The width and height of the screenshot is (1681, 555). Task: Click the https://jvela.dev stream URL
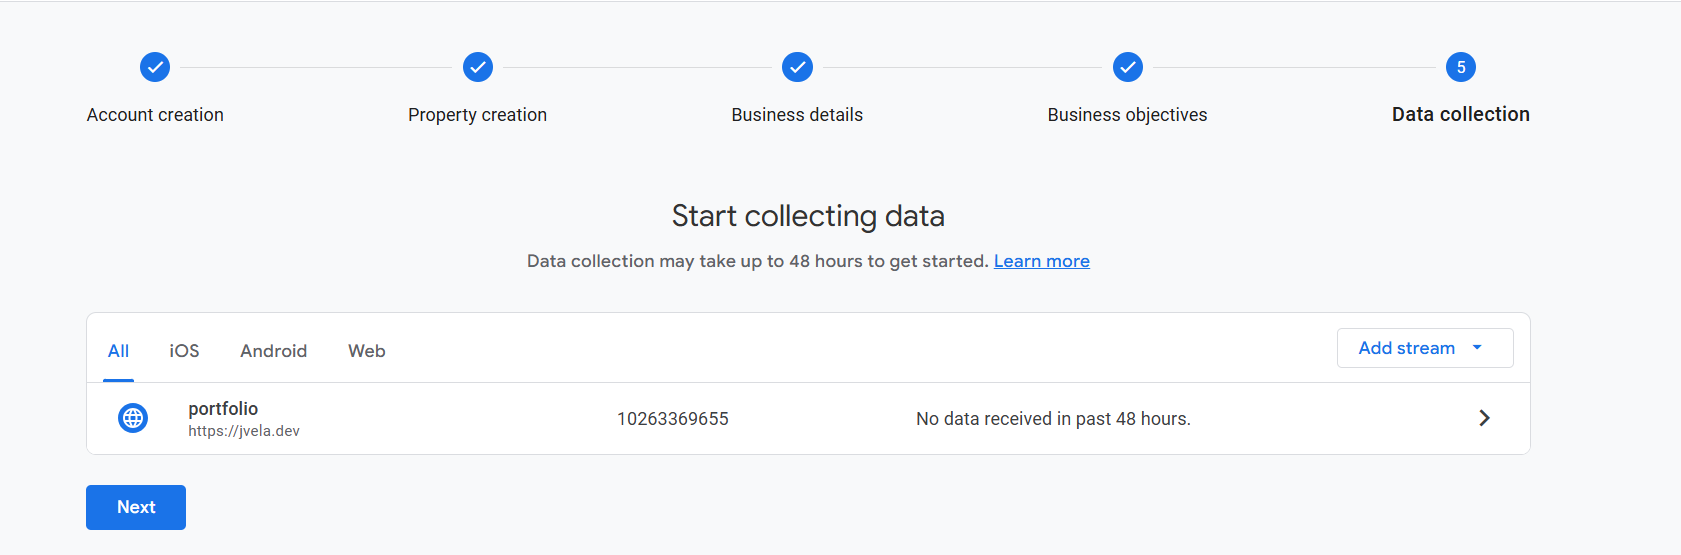coord(244,431)
